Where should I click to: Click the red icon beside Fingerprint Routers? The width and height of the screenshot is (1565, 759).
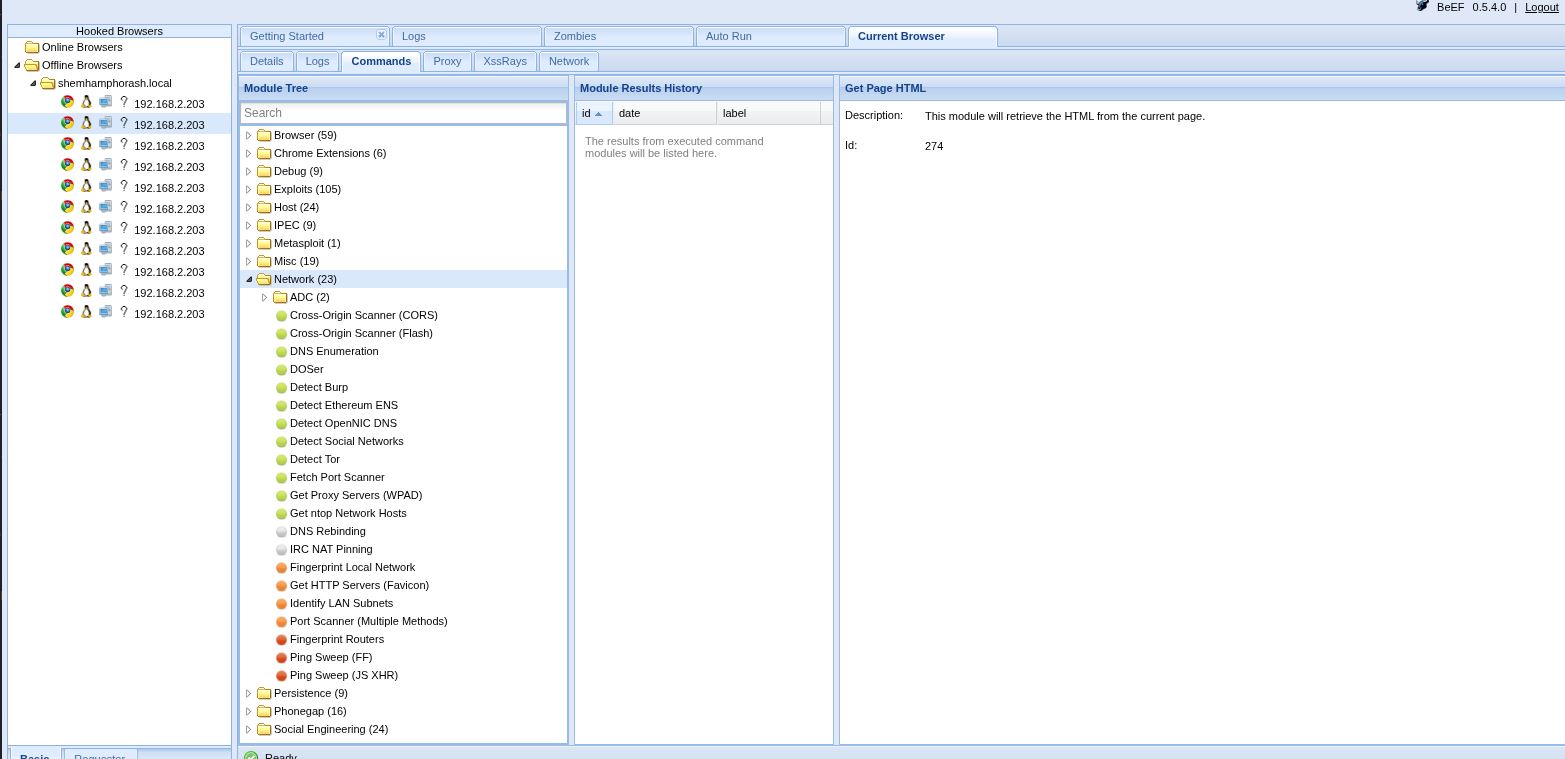[x=281, y=640]
